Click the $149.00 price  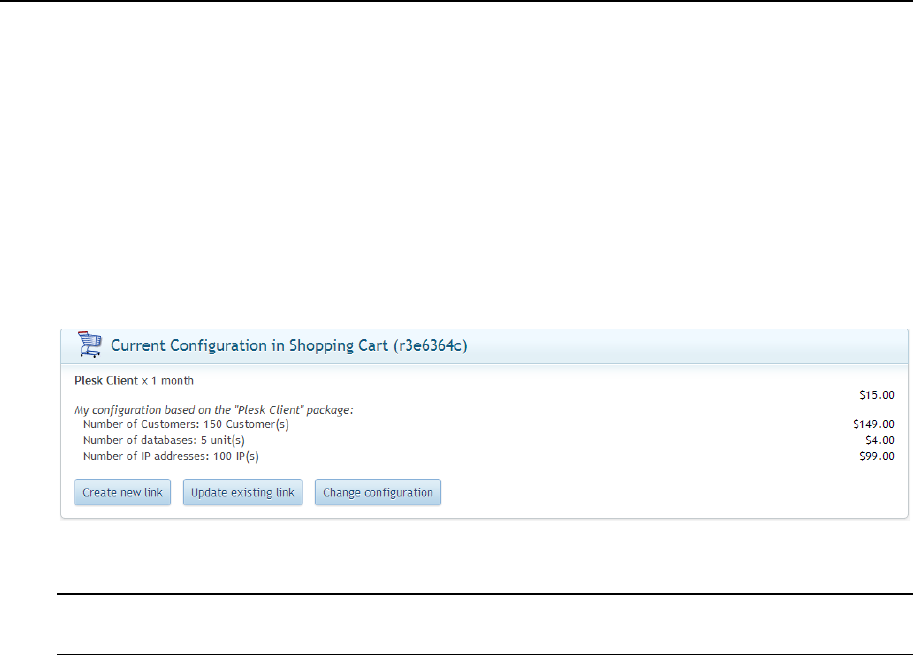click(873, 424)
